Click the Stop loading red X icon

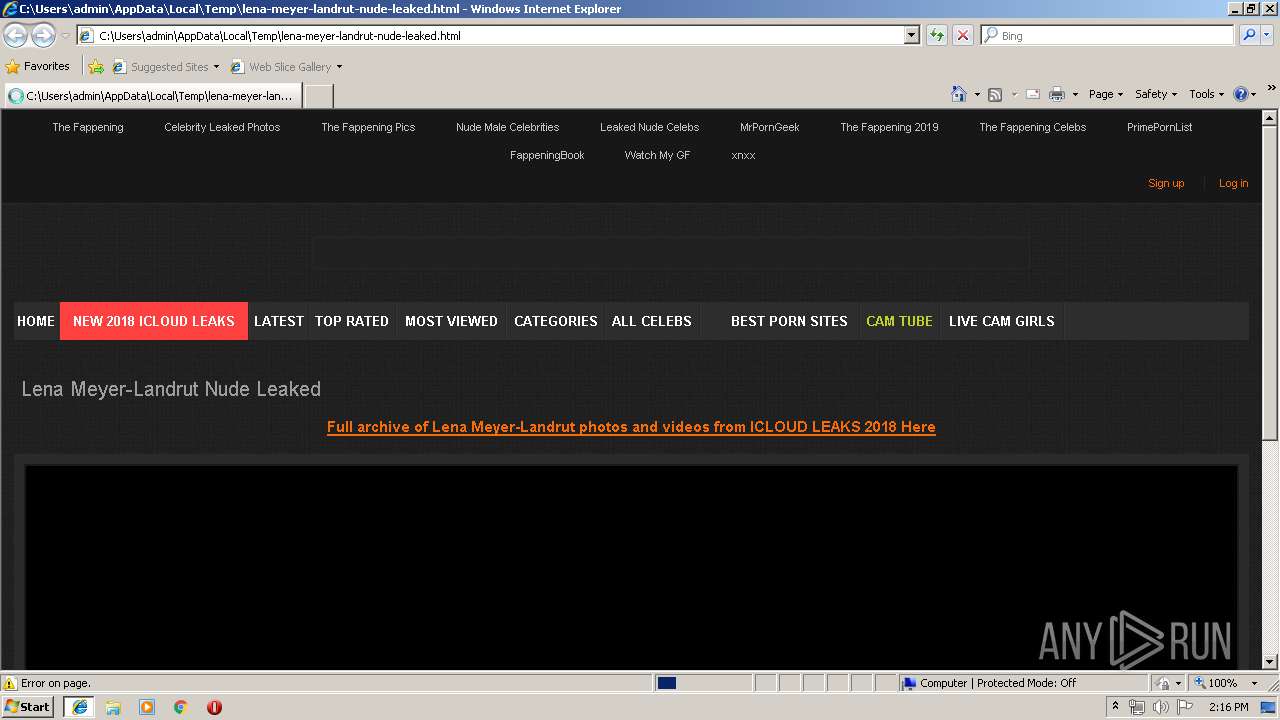tap(962, 35)
